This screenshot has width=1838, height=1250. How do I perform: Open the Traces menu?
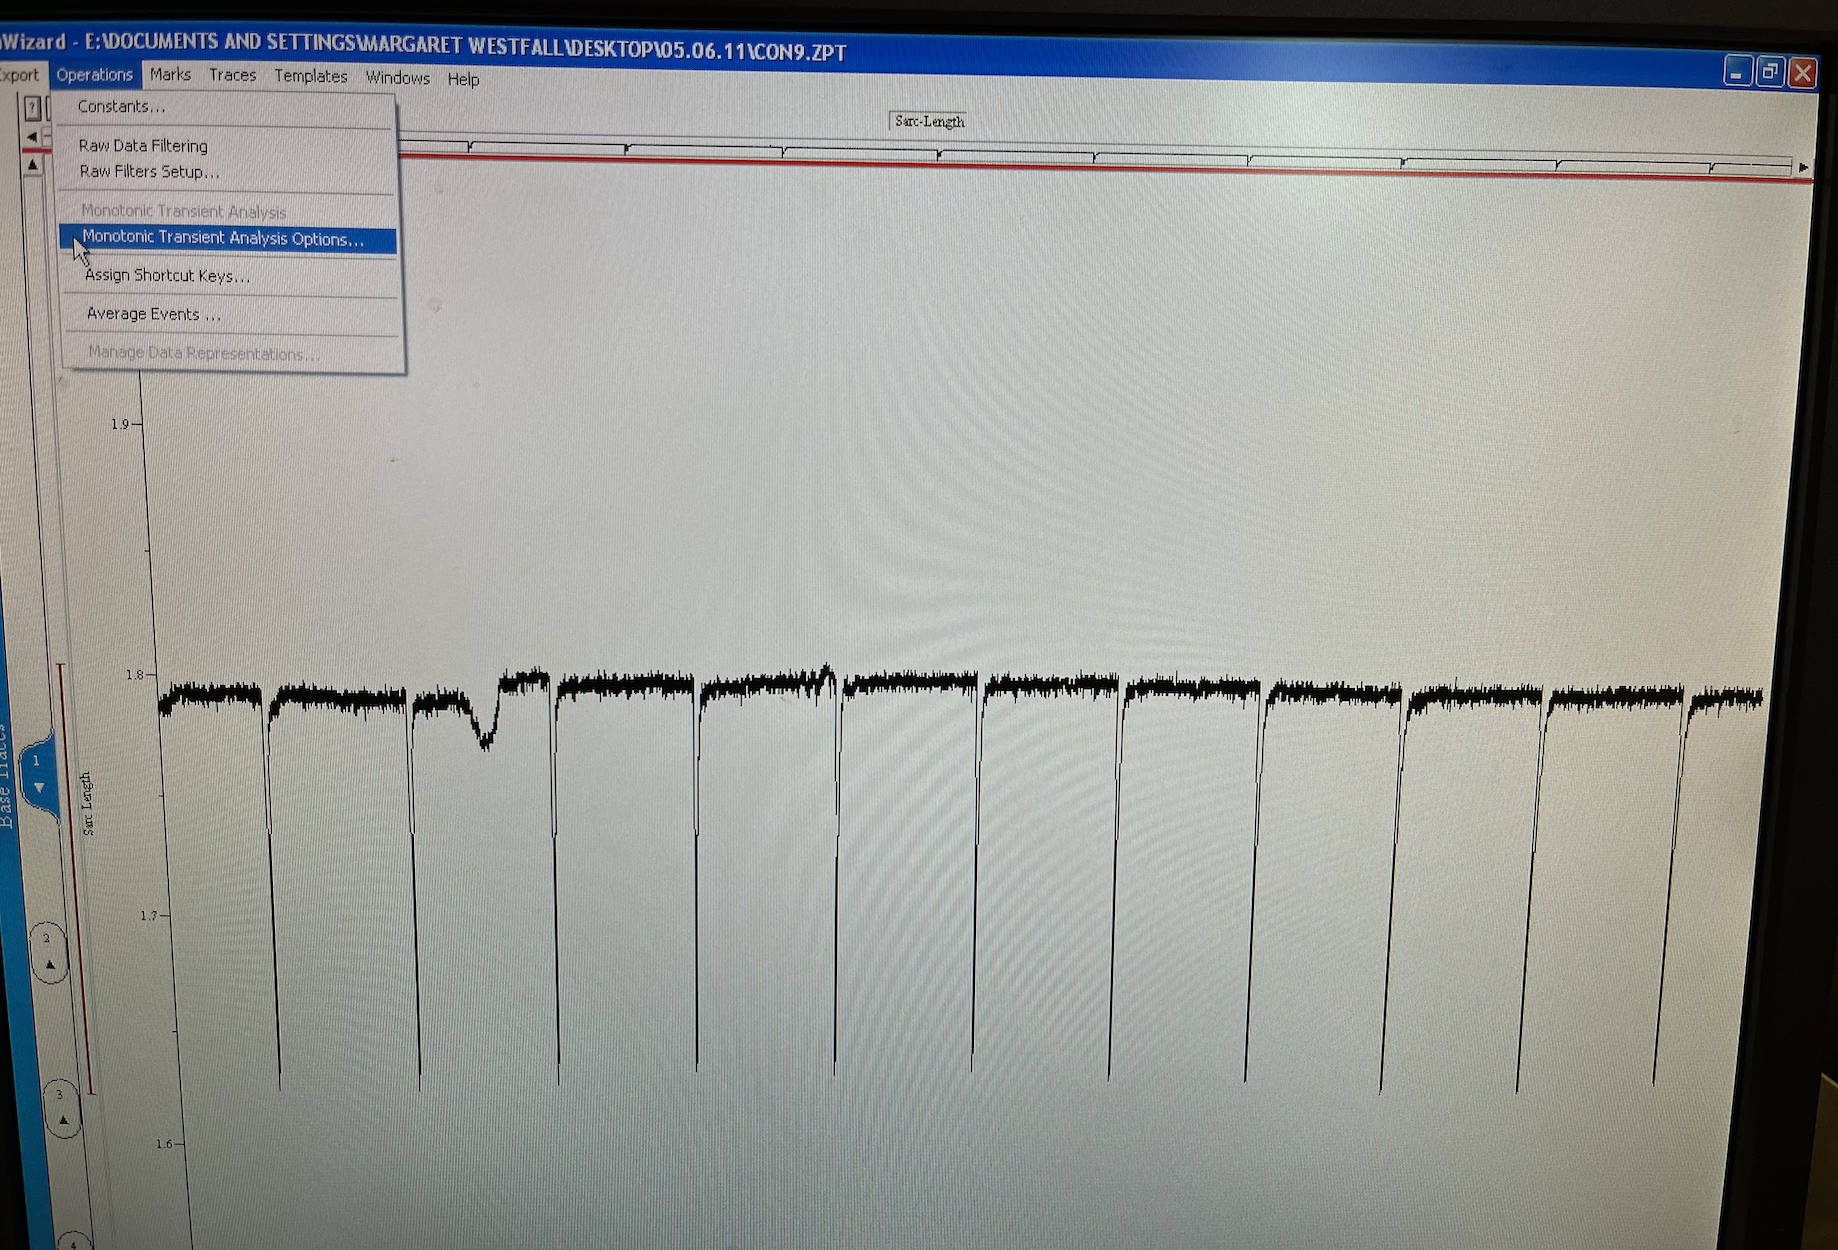click(232, 75)
